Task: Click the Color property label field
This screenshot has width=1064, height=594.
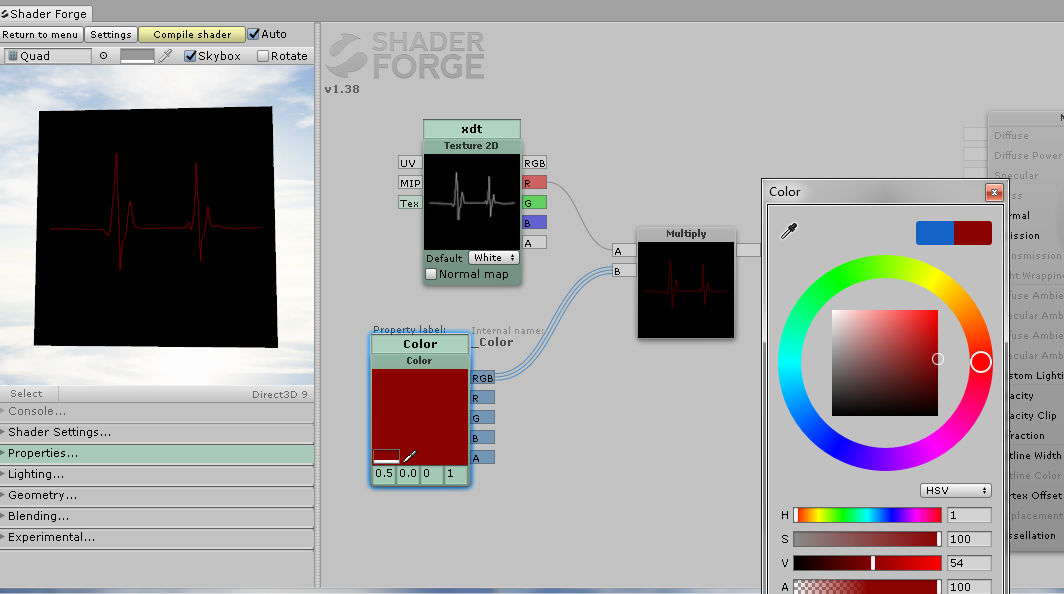Action: 420,344
